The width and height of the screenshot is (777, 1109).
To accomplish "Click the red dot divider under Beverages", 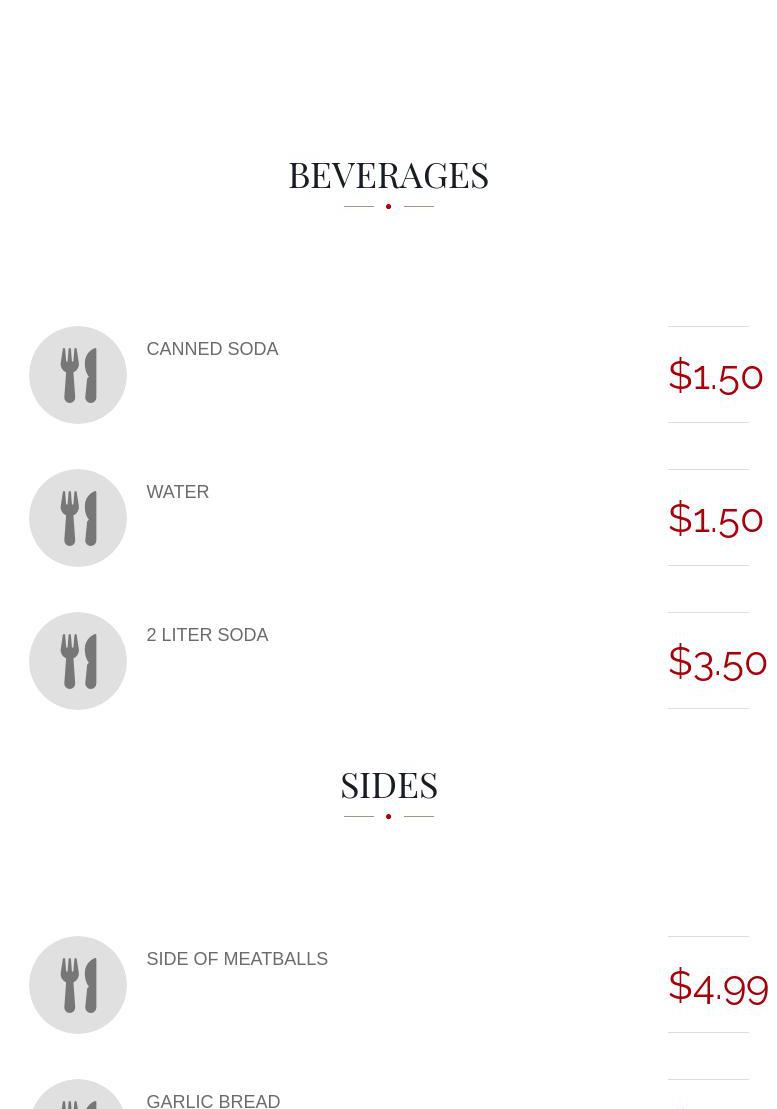I will pyautogui.click(x=388, y=206).
